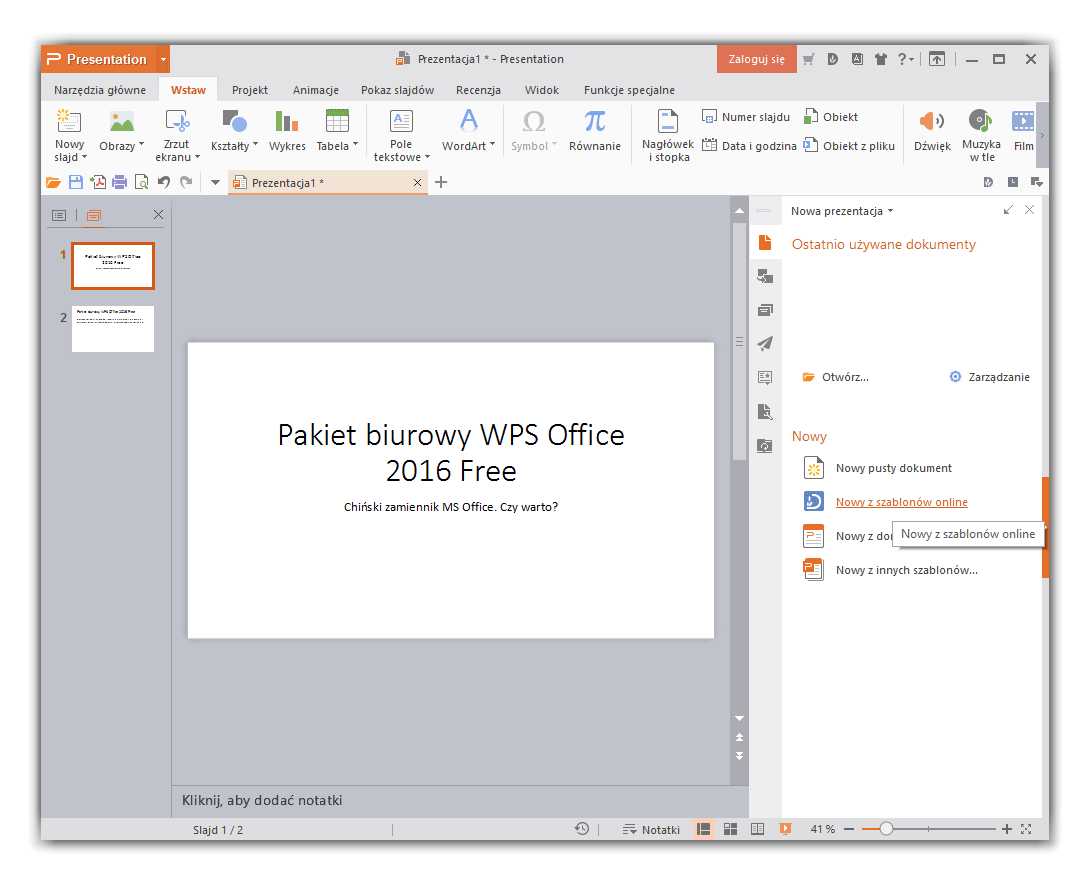The width and height of the screenshot is (1080, 885).
Task: Insert an Obiekt object
Action: (x=831, y=117)
